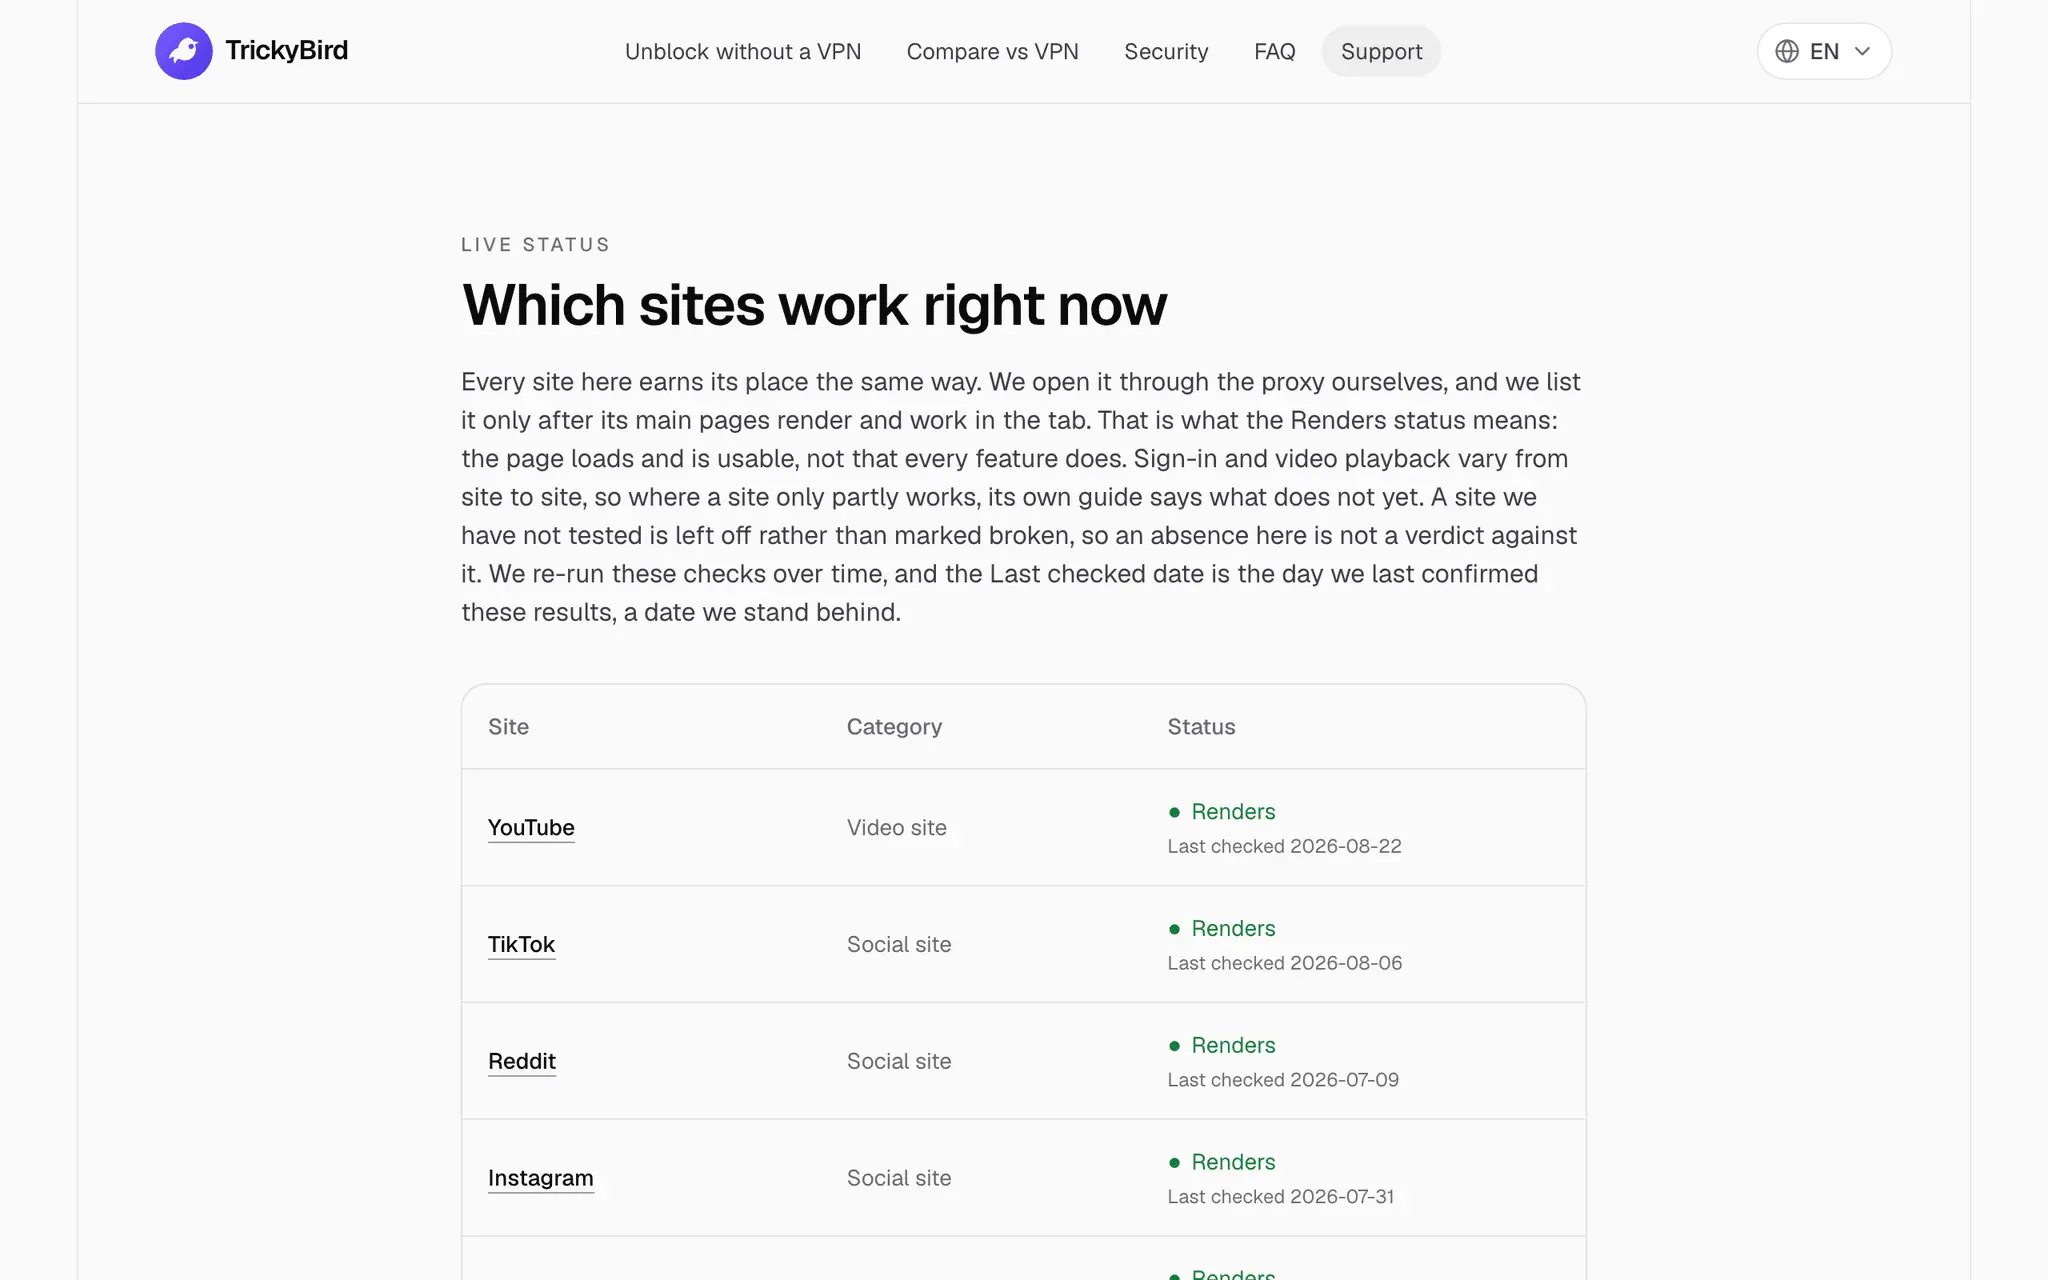This screenshot has height=1280, width=2048.
Task: Click the 'Video site' category cell
Action: pyautogui.click(x=896, y=828)
